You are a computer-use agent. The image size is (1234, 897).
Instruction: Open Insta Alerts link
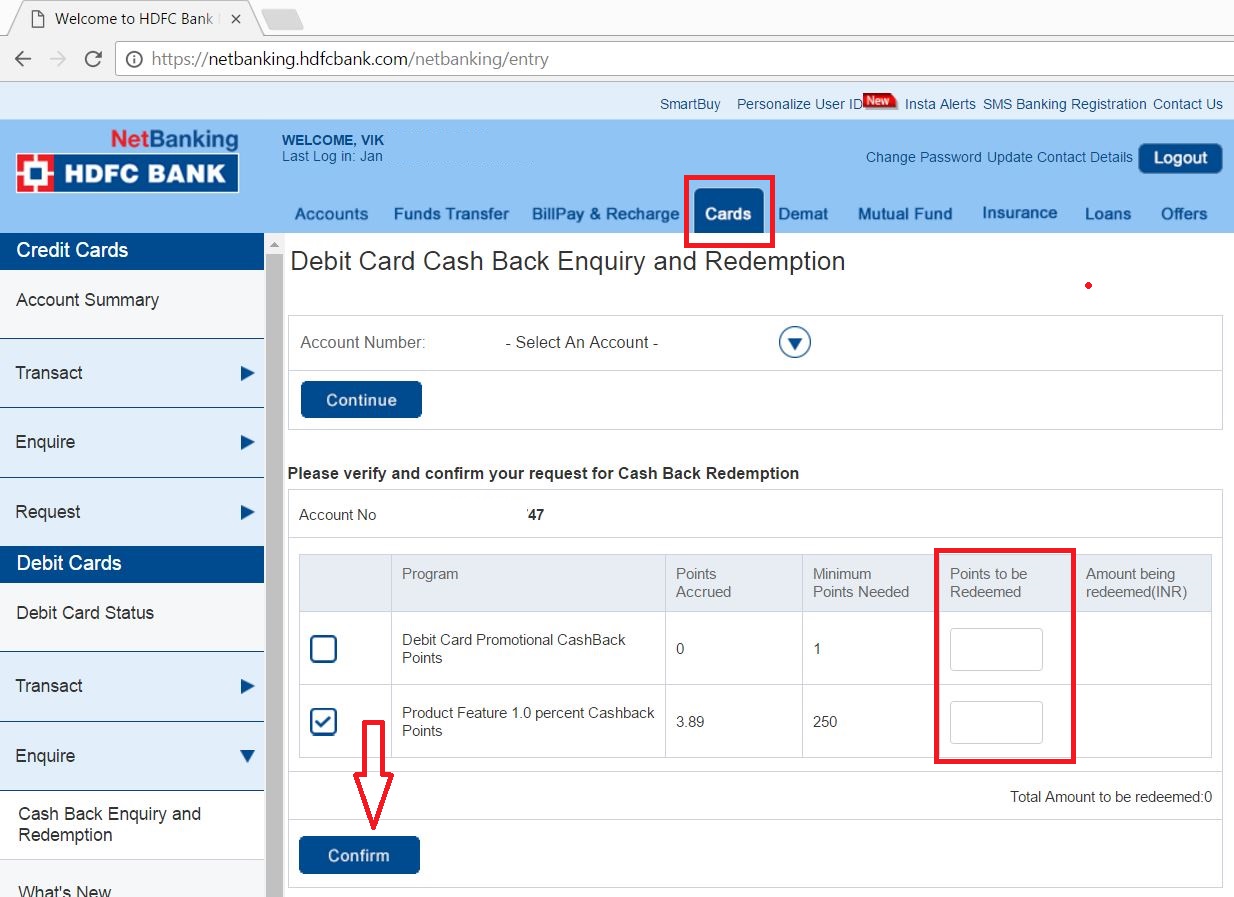(x=940, y=104)
